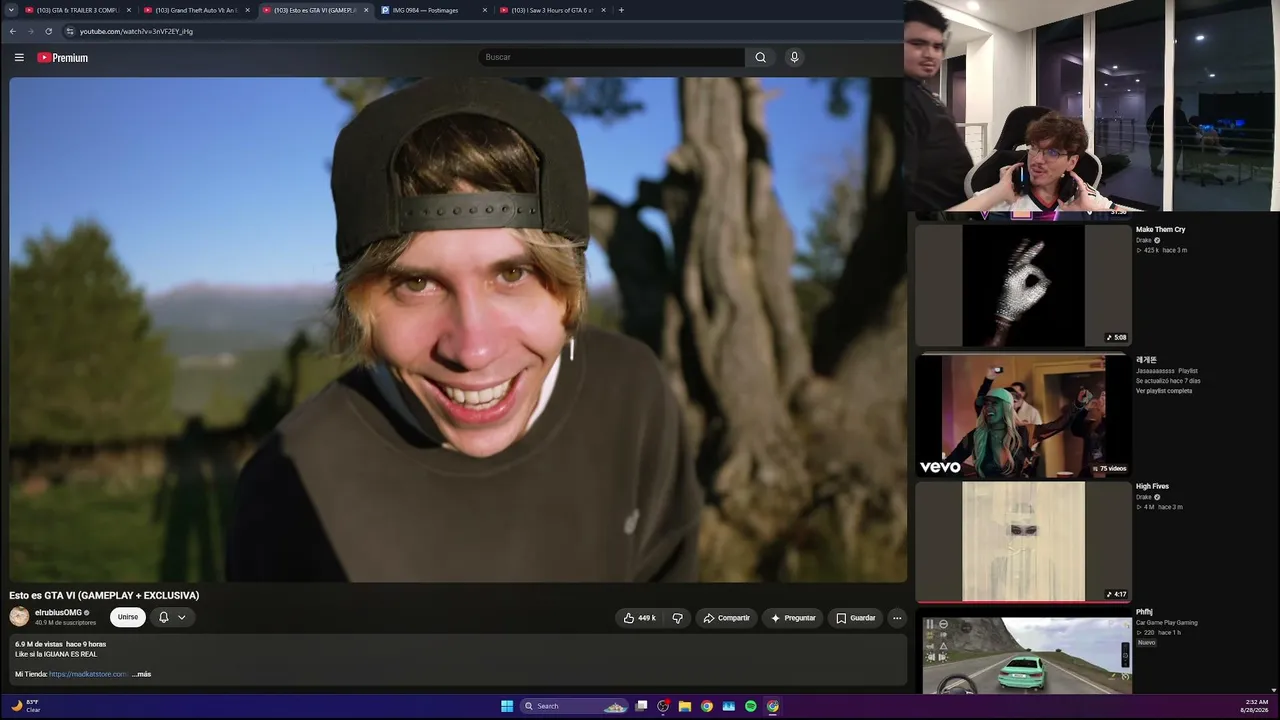The width and height of the screenshot is (1280, 720).
Task: Click the Guardar save button
Action: [856, 618]
